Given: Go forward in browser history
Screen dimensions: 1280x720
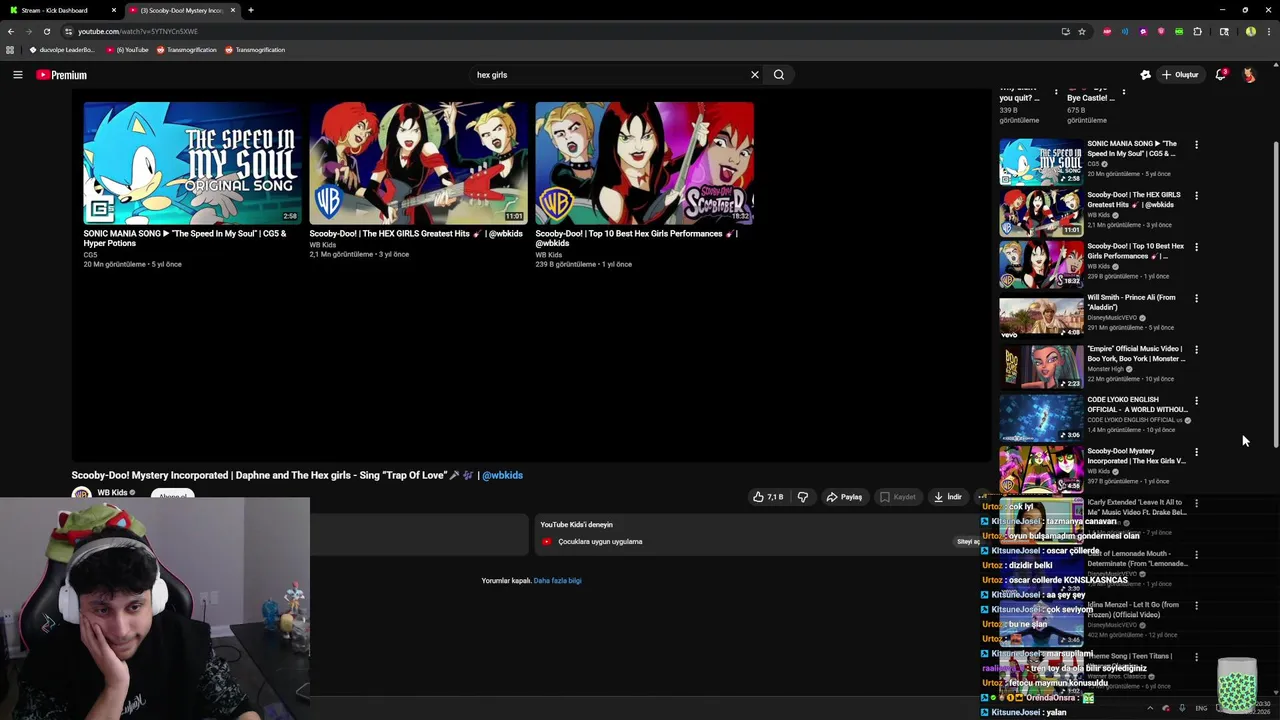Looking at the screenshot, I should click(28, 31).
